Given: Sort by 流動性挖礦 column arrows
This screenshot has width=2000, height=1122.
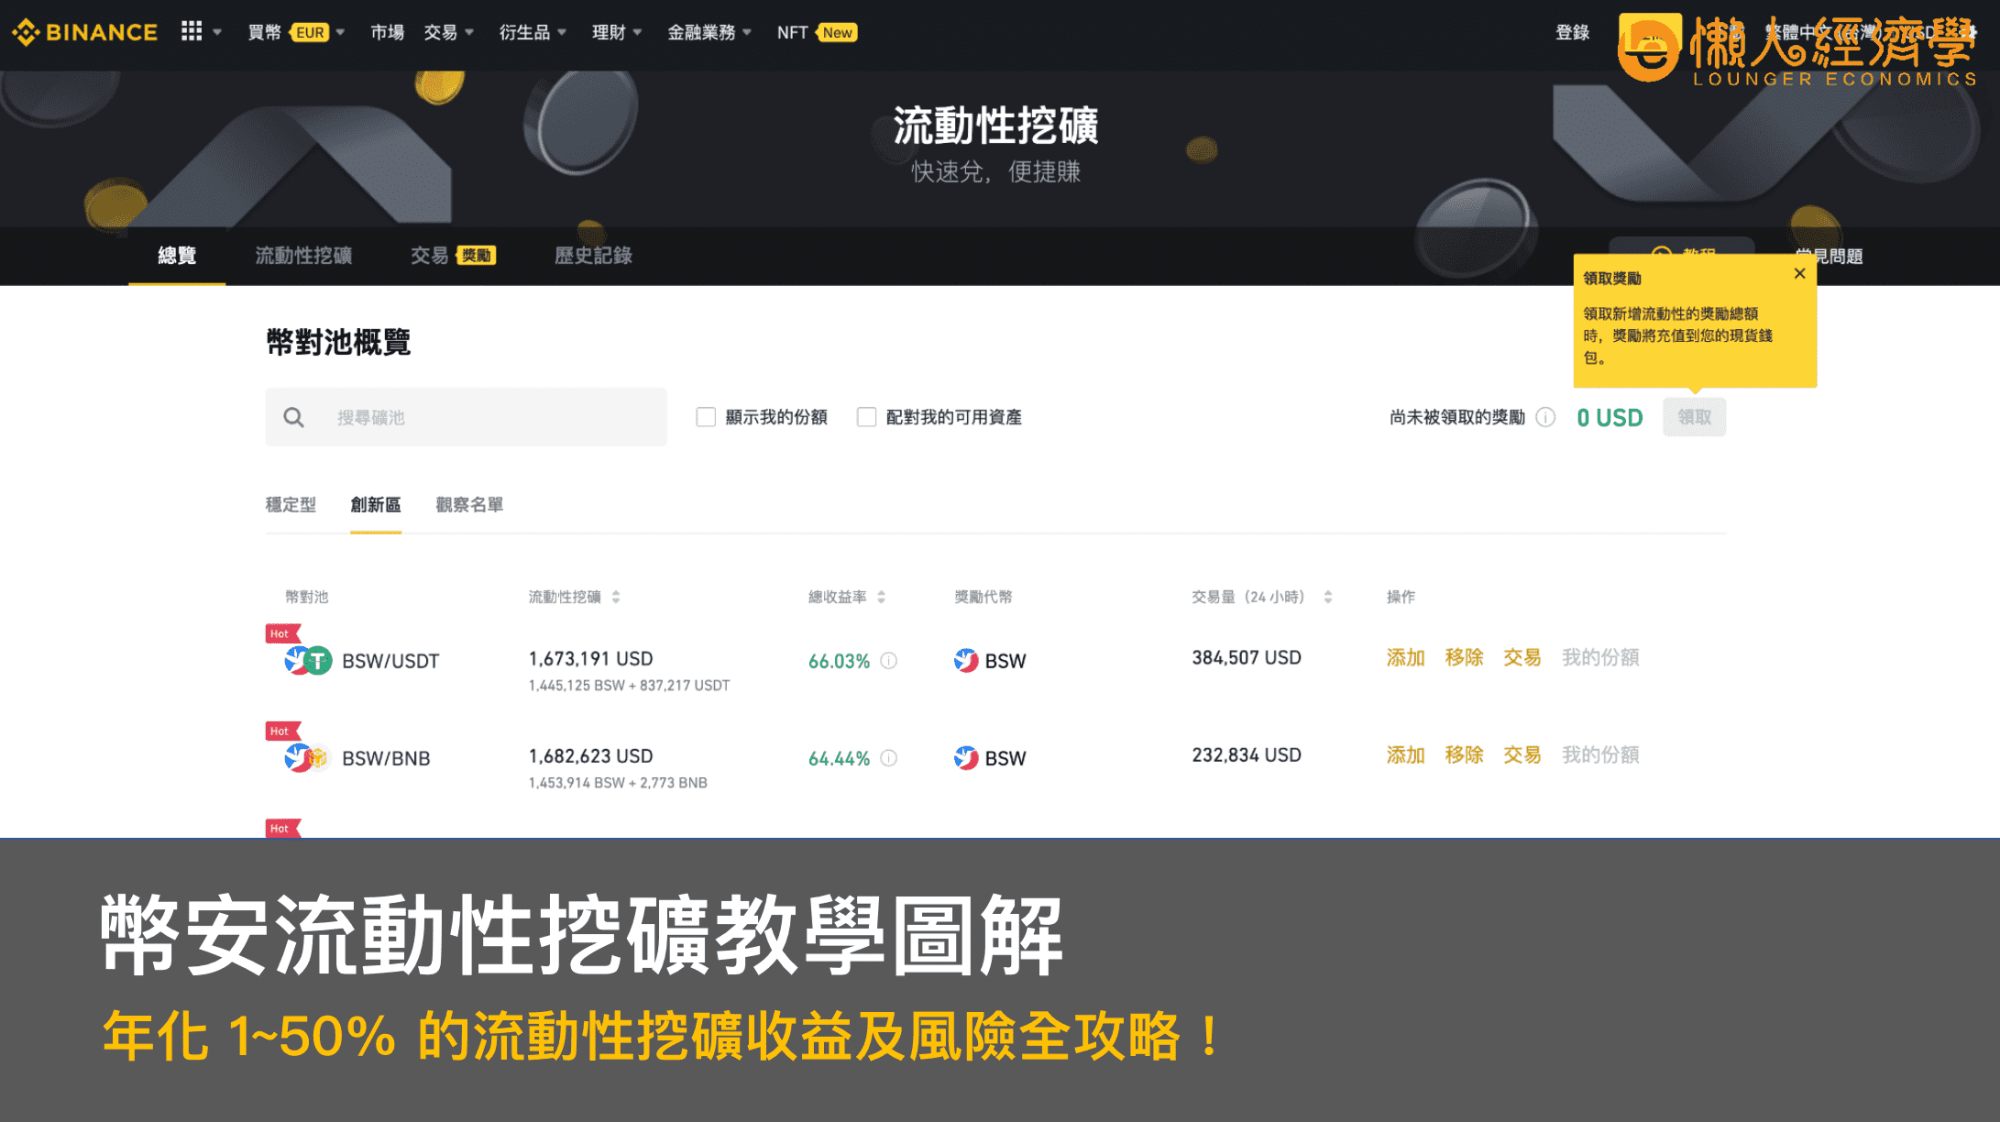Looking at the screenshot, I should tap(616, 597).
